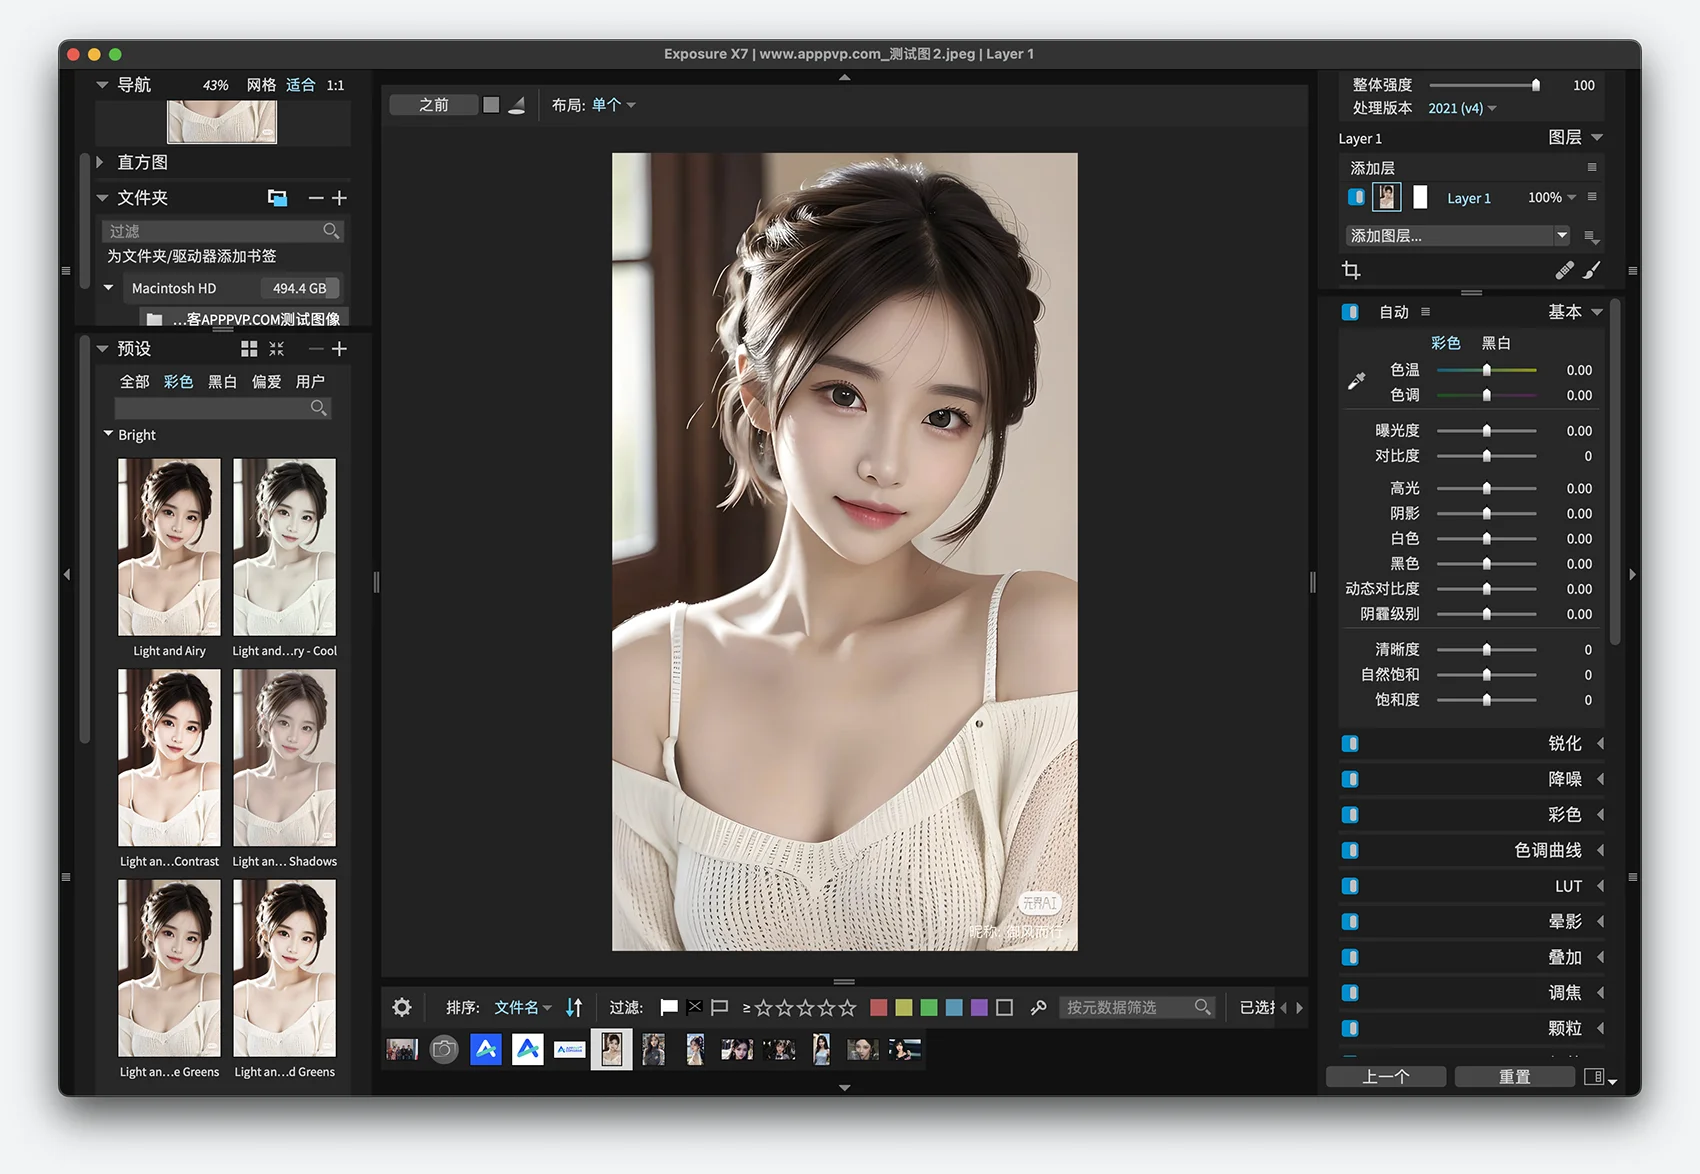Image resolution: width=1700 pixels, height=1174 pixels.
Task: Apply the Light and Airy preset
Action: point(169,547)
